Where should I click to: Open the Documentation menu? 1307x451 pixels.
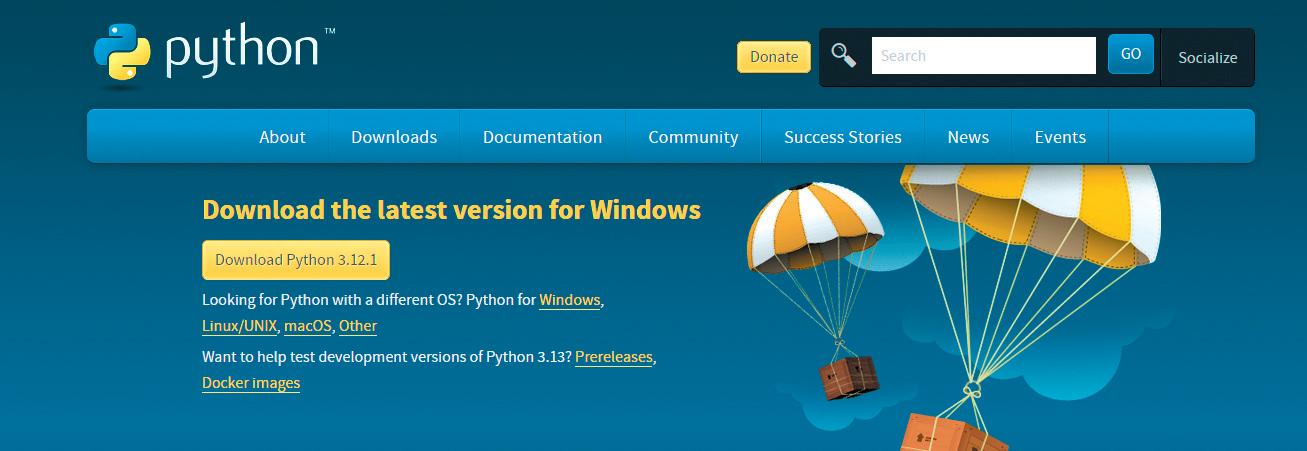(542, 137)
